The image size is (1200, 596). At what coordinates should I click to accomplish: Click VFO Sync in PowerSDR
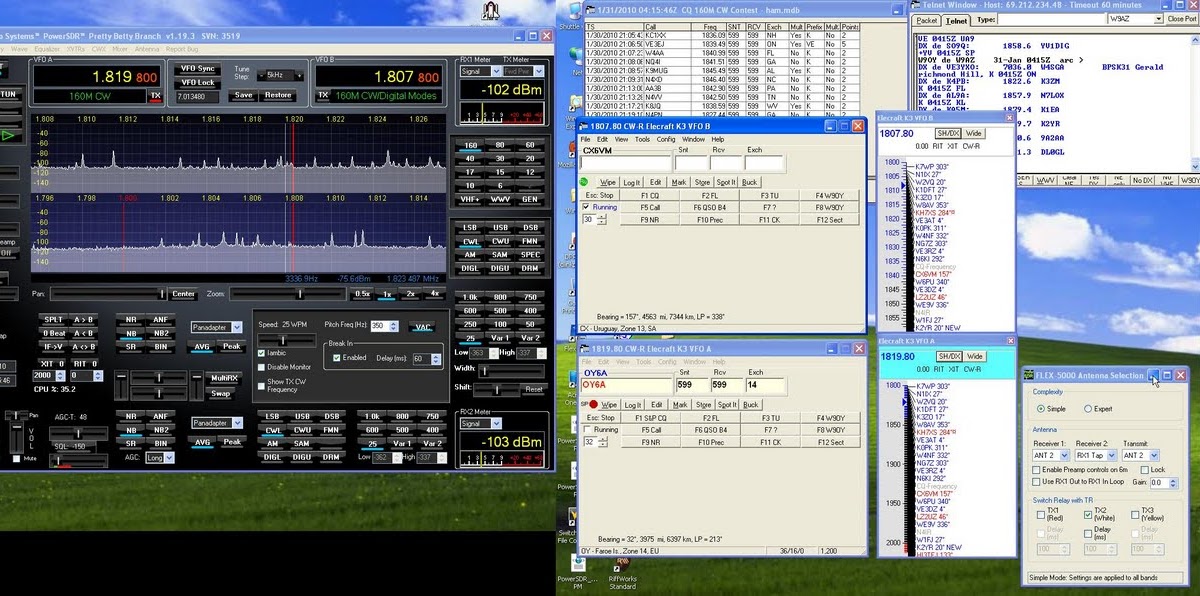[198, 69]
